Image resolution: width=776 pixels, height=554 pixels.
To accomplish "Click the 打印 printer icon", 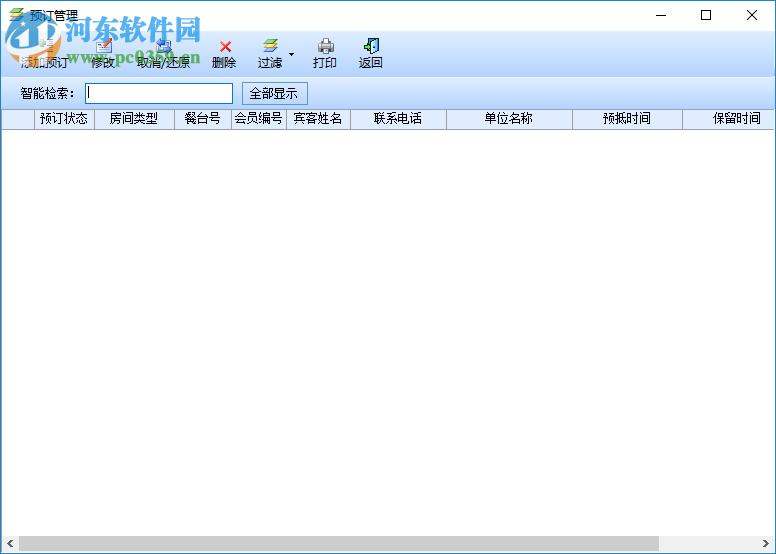I will [x=325, y=46].
